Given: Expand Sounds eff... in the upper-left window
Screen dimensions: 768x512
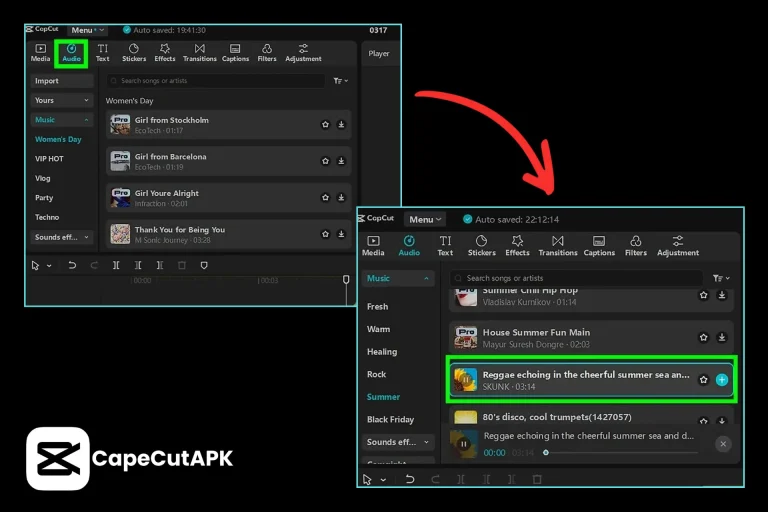Looking at the screenshot, I should pyautogui.click(x=61, y=237).
